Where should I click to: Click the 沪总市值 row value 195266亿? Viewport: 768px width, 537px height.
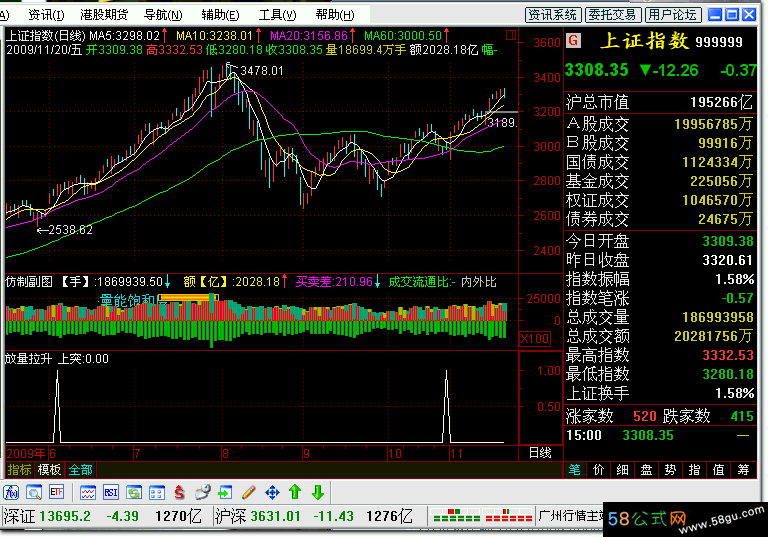click(721, 102)
